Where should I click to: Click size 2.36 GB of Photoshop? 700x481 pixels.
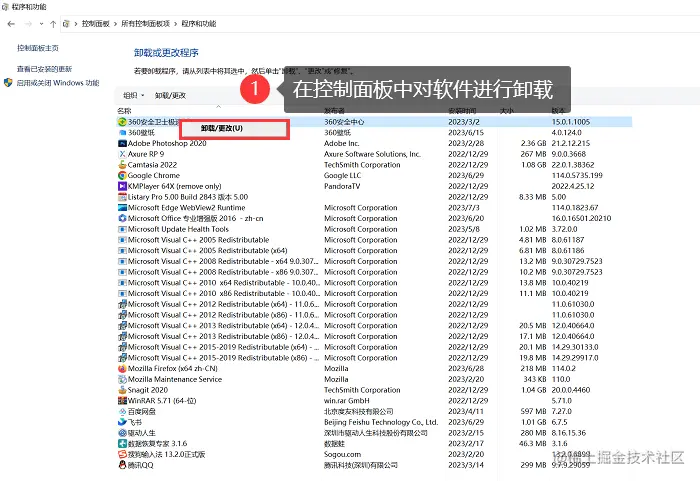point(533,143)
